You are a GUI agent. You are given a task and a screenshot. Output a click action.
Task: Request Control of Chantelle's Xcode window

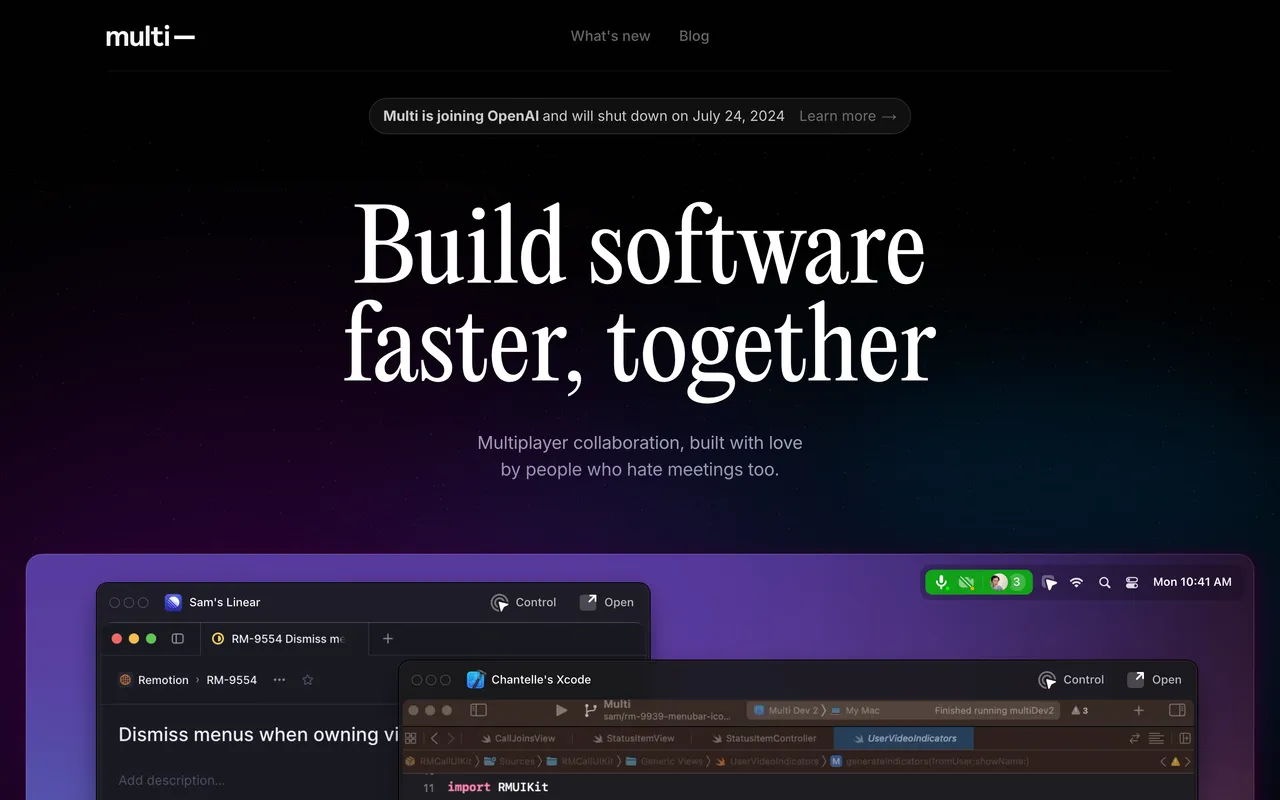click(x=1071, y=680)
